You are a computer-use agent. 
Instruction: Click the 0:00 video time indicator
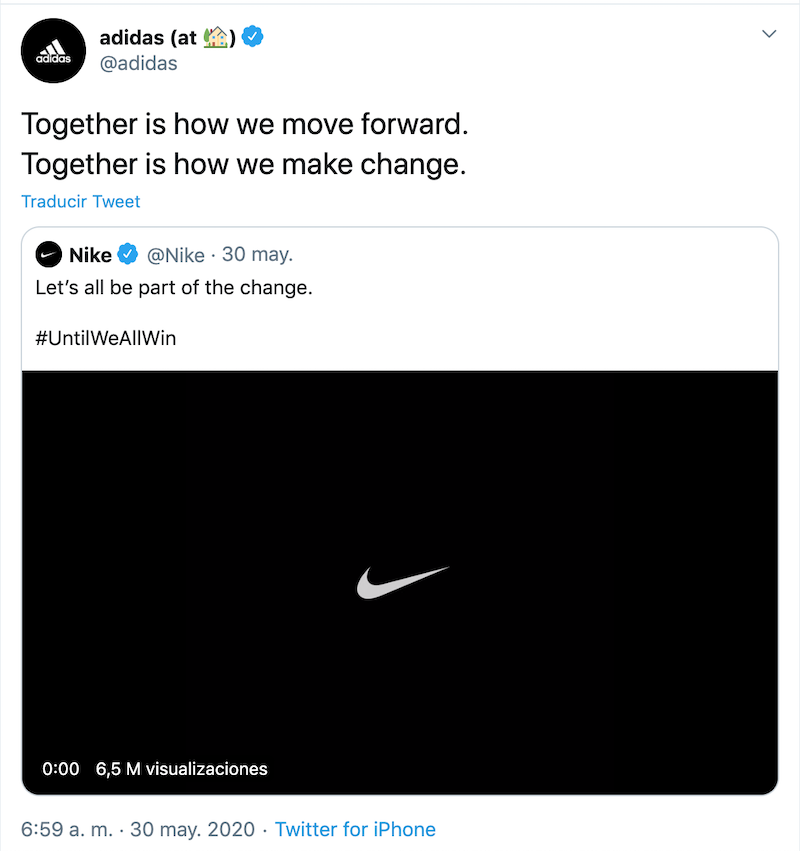point(61,769)
